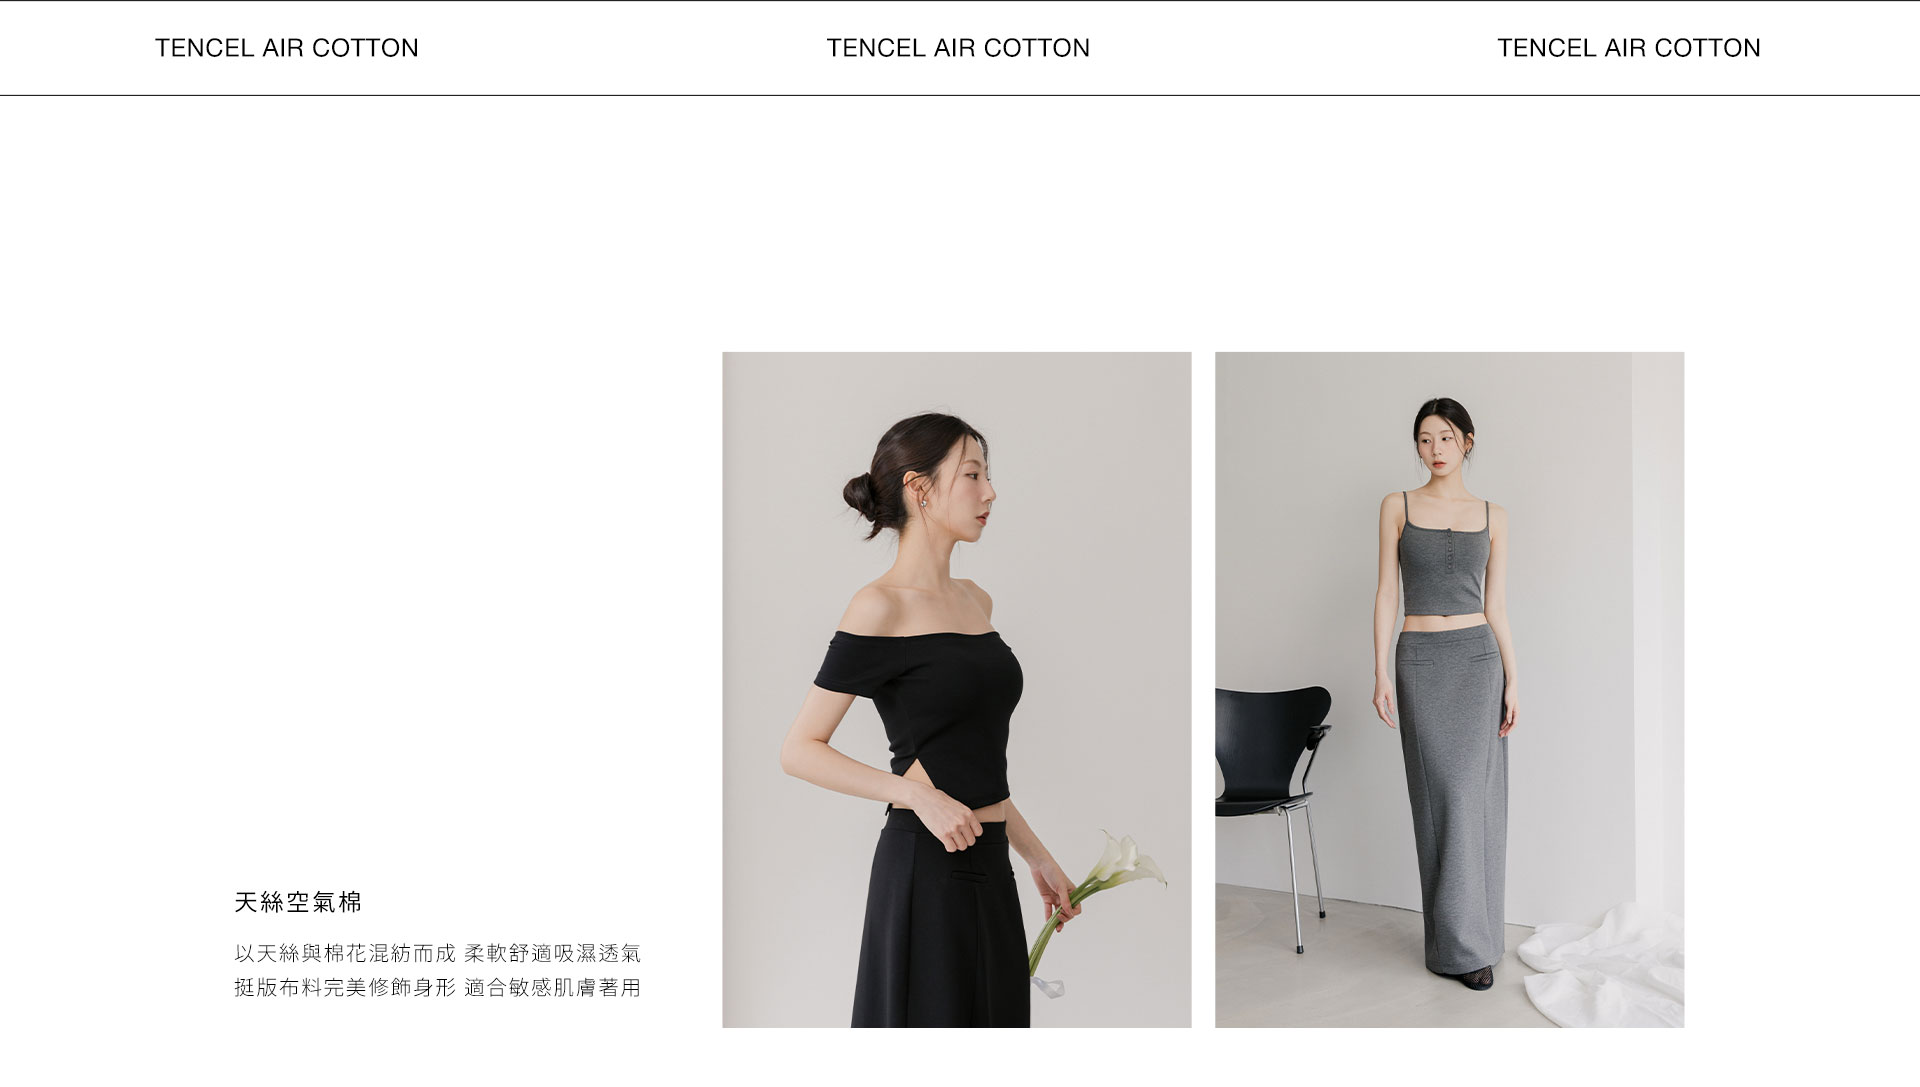Click the description line starting 以天絲與棉花混紡而成
The width and height of the screenshot is (1920, 1087).
437,953
